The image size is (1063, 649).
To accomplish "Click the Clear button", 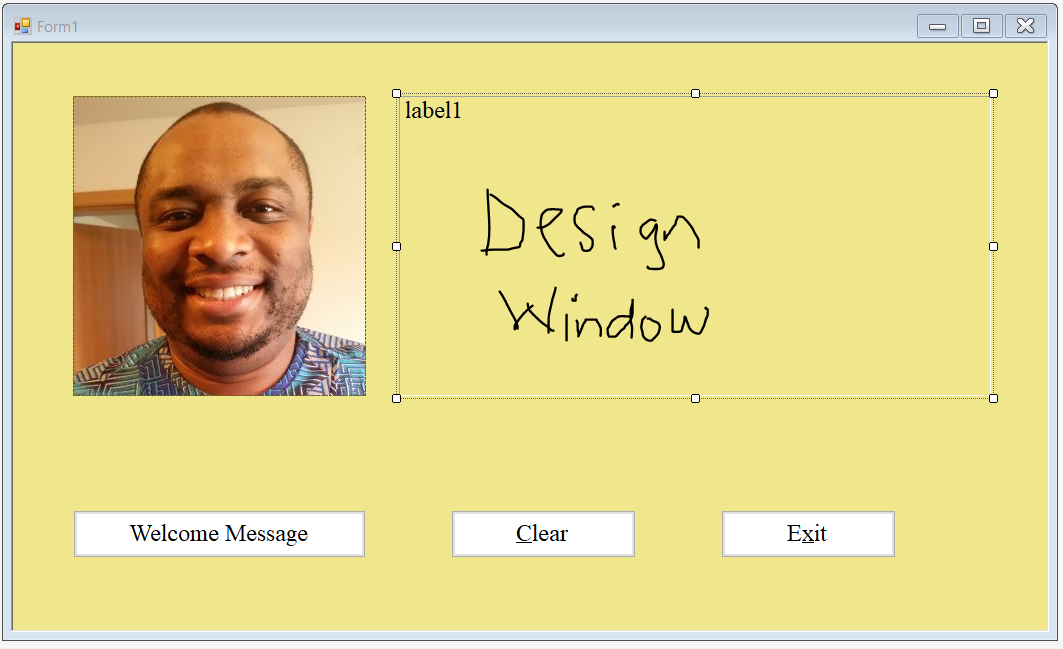I will tap(543, 534).
